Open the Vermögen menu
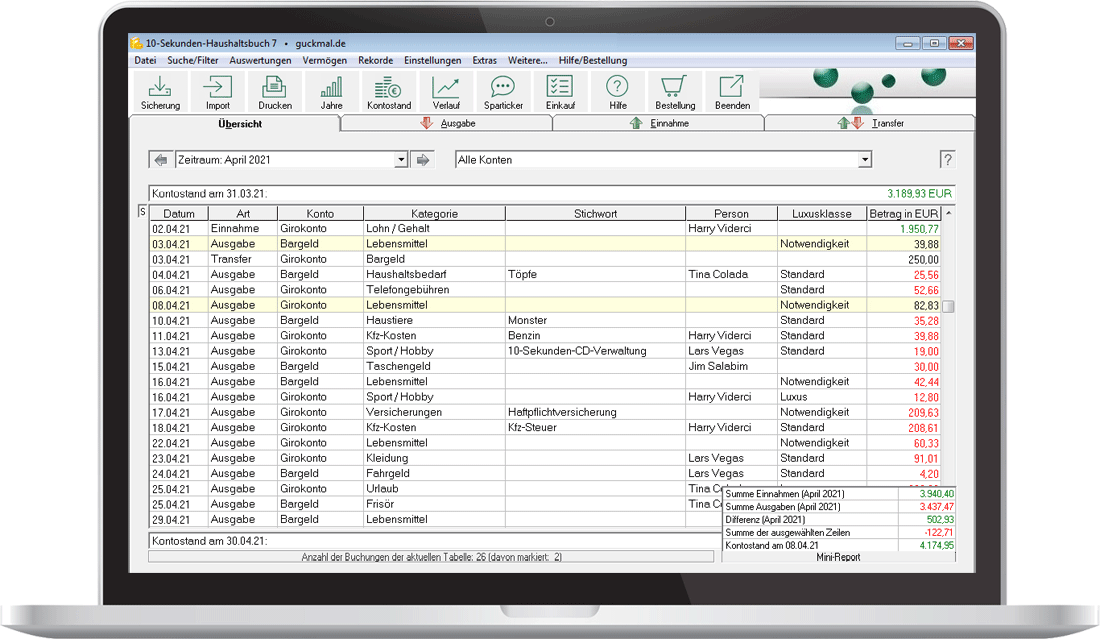Viewport: 1100px width, 639px height. click(x=325, y=60)
